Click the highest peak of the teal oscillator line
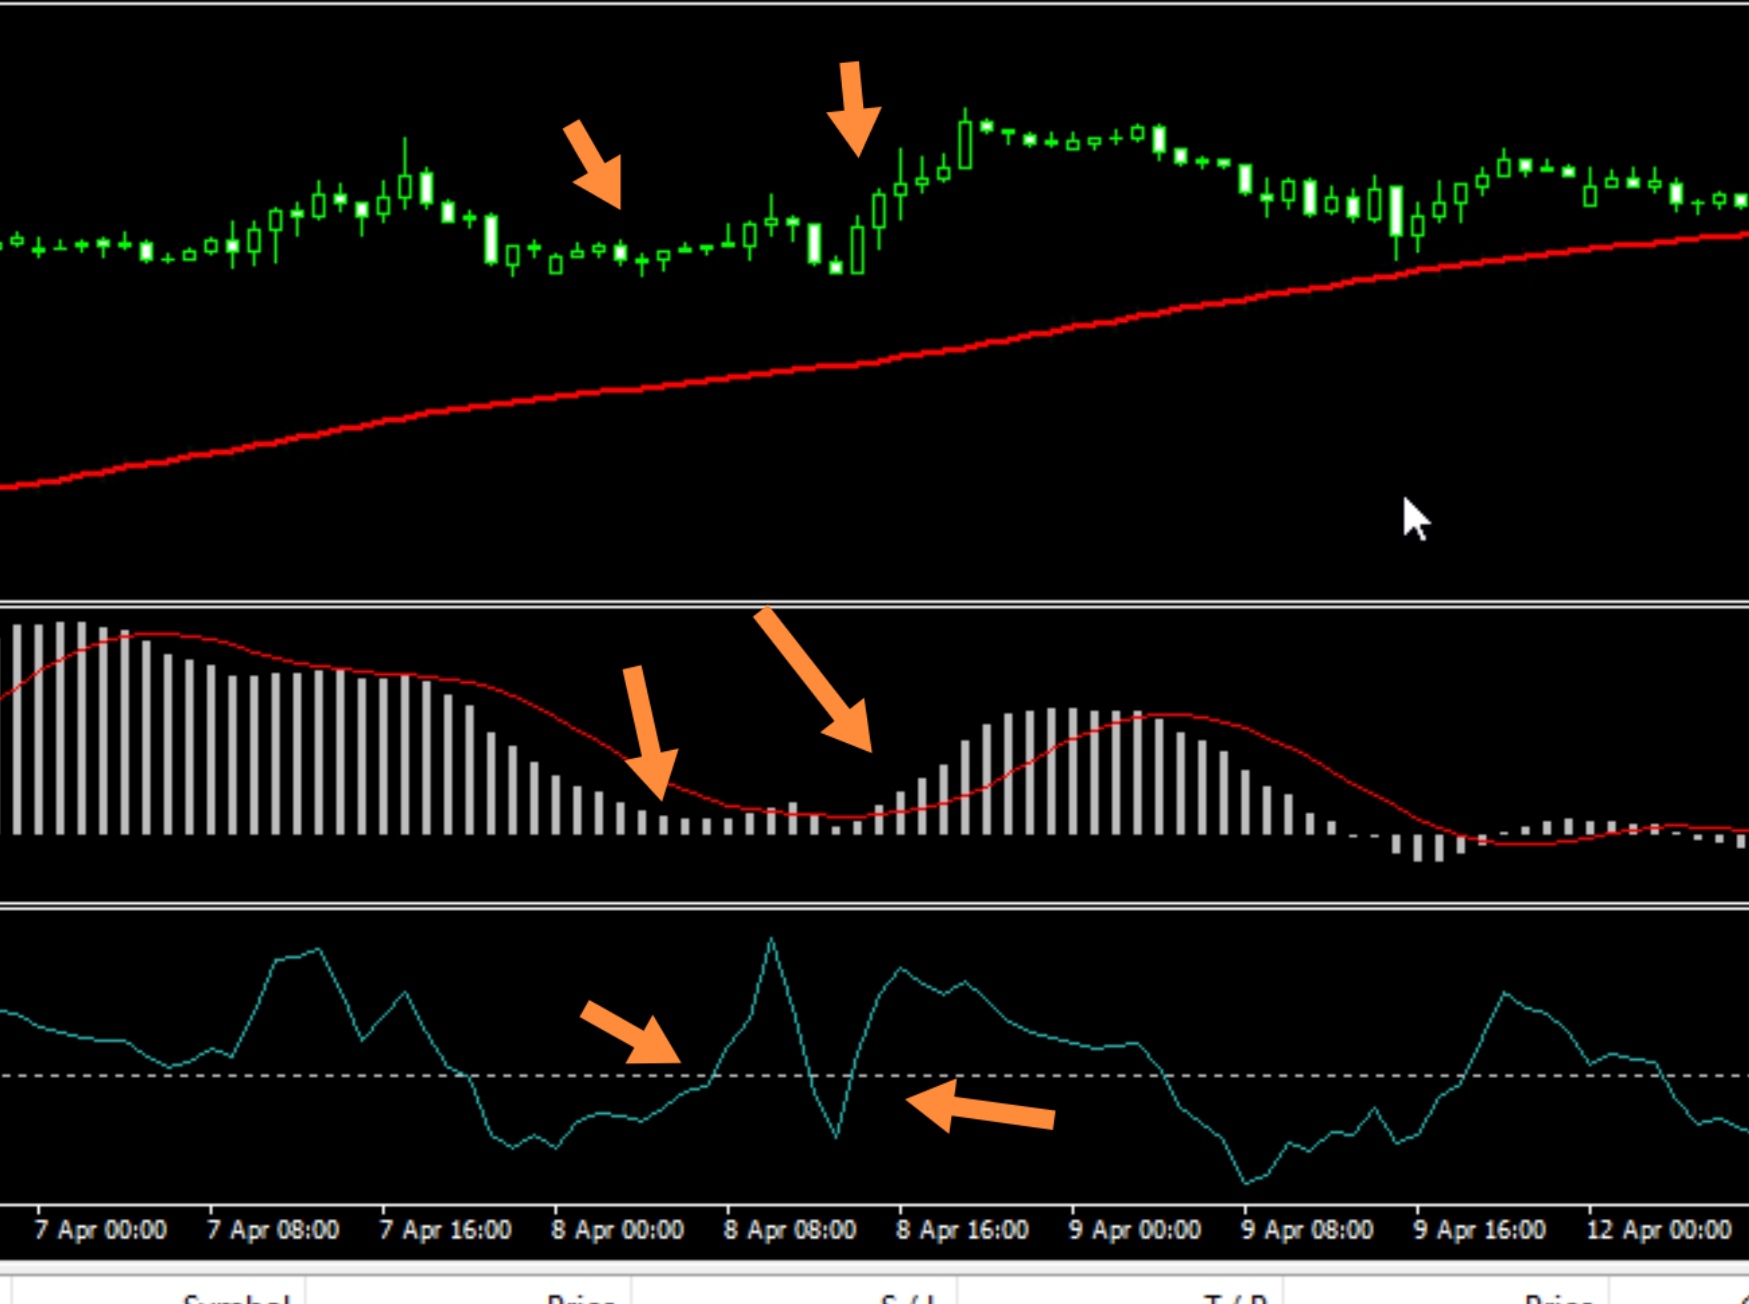Viewport: 1749px width, 1304px height. [771, 940]
